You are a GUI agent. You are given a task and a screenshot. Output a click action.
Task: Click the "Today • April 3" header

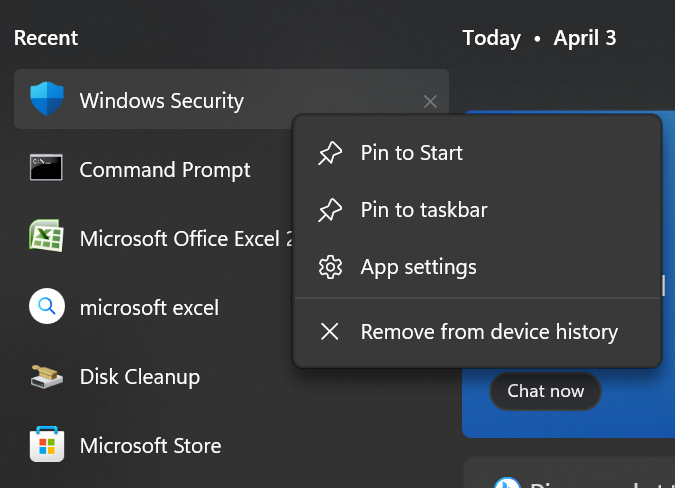coord(539,38)
